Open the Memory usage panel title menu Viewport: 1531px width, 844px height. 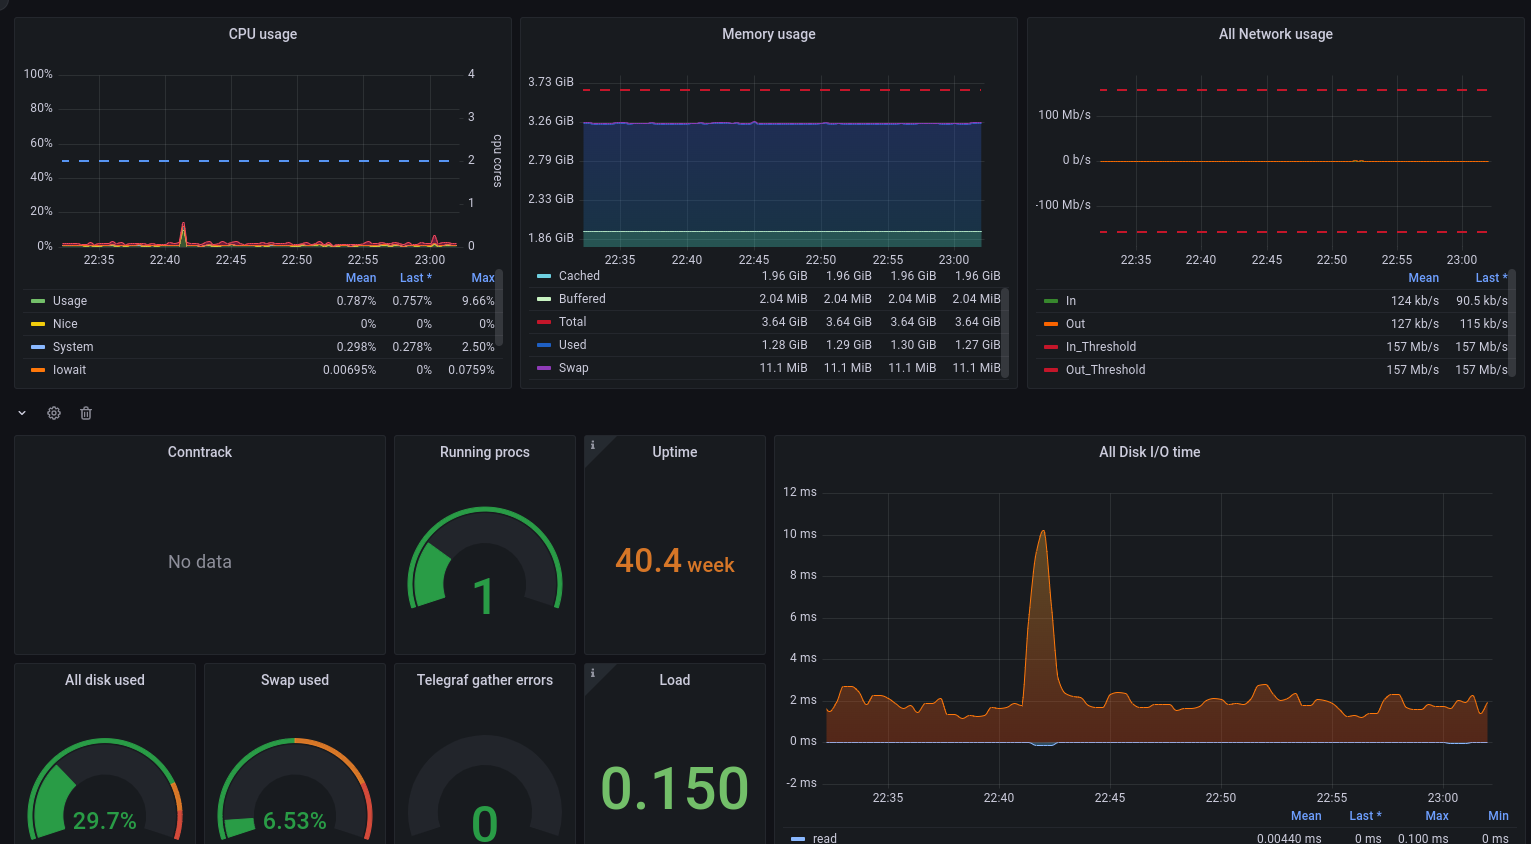769,34
